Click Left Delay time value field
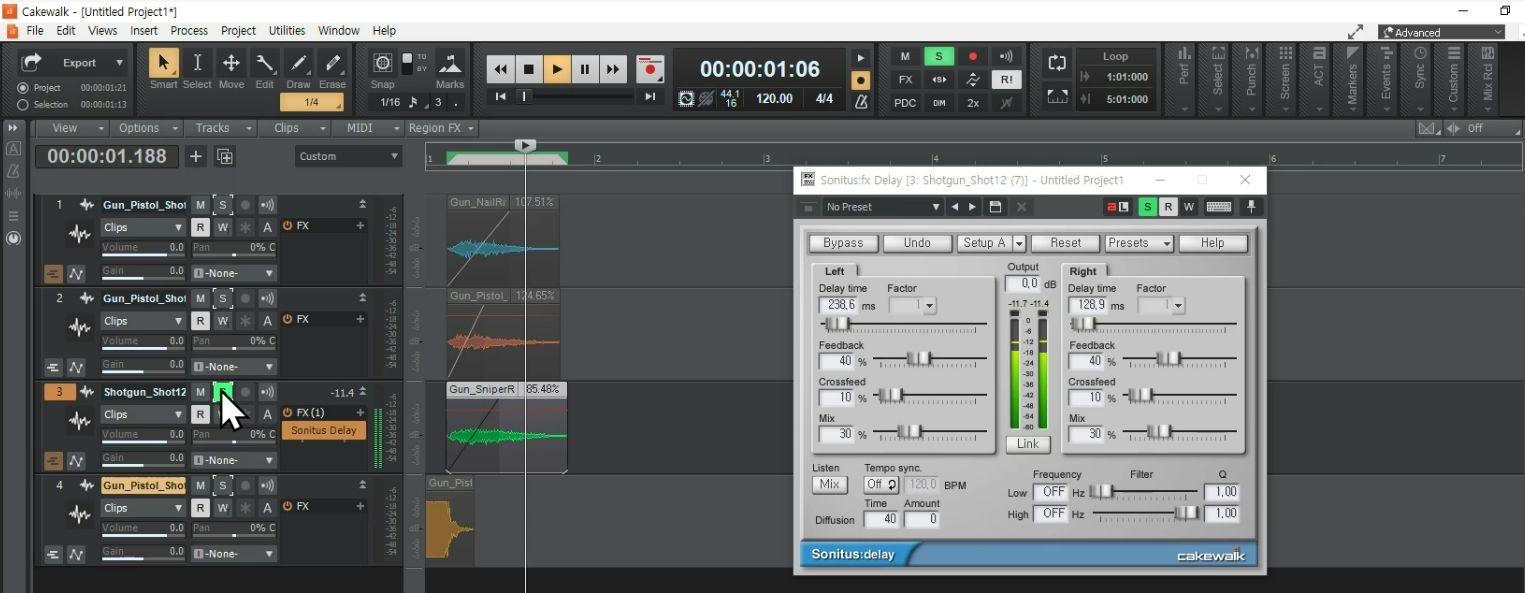Viewport: 1525px width, 593px height. click(839, 305)
